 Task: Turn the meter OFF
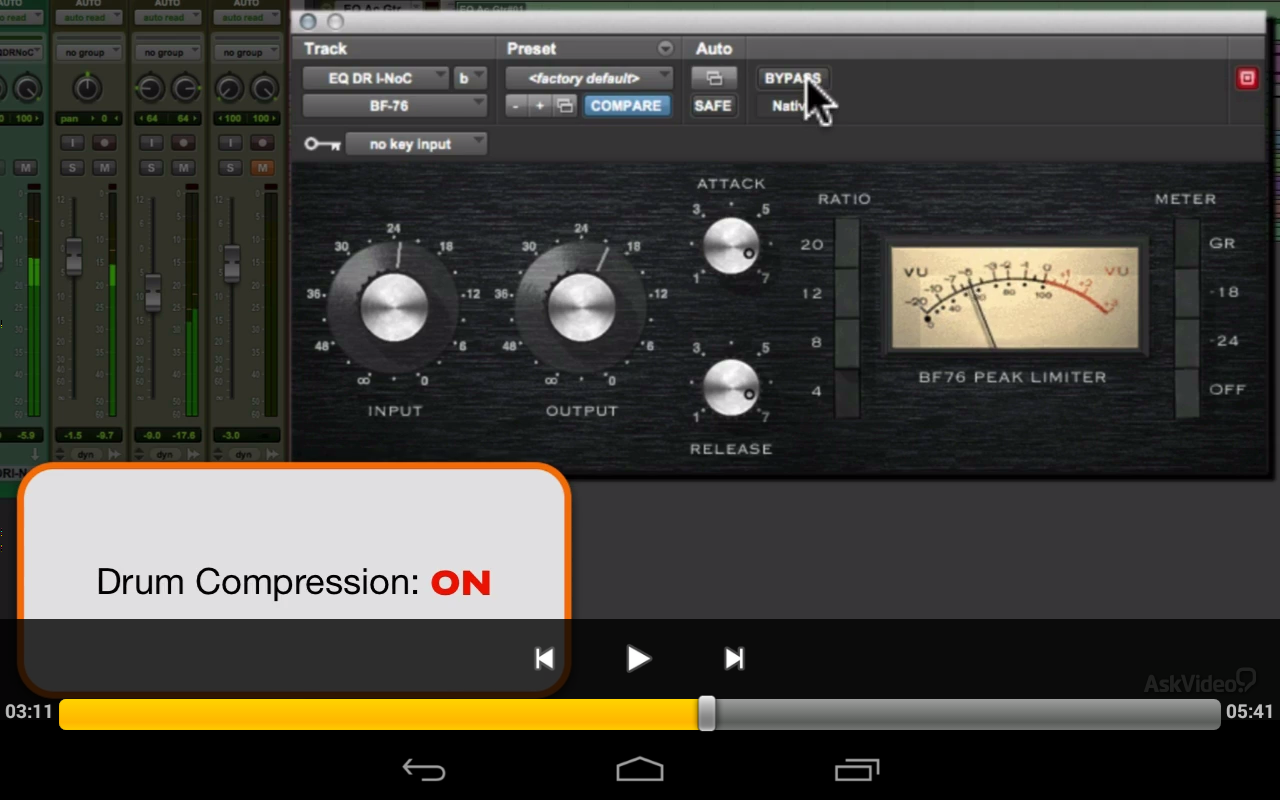click(x=1187, y=391)
